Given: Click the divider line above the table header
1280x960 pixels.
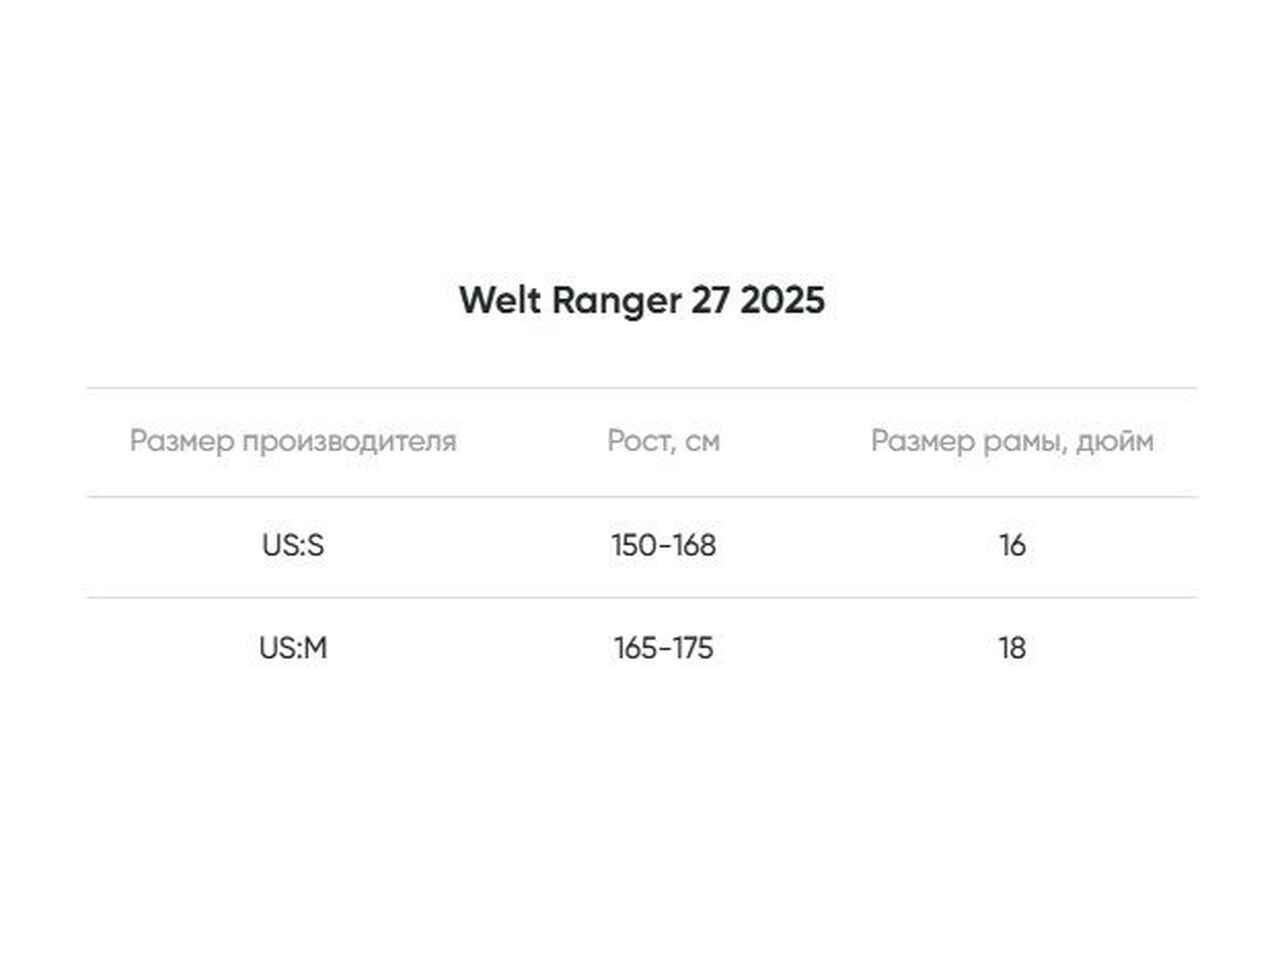Looking at the screenshot, I should click(641, 388).
